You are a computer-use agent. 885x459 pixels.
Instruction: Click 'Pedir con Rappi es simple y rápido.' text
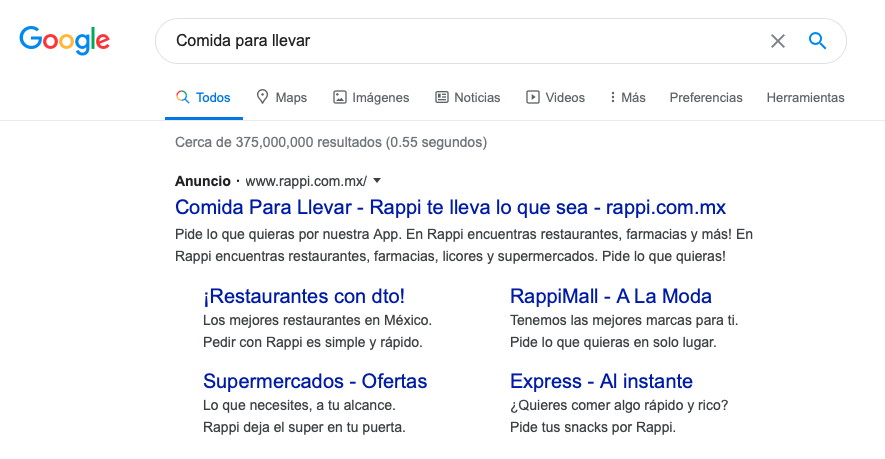tap(313, 342)
